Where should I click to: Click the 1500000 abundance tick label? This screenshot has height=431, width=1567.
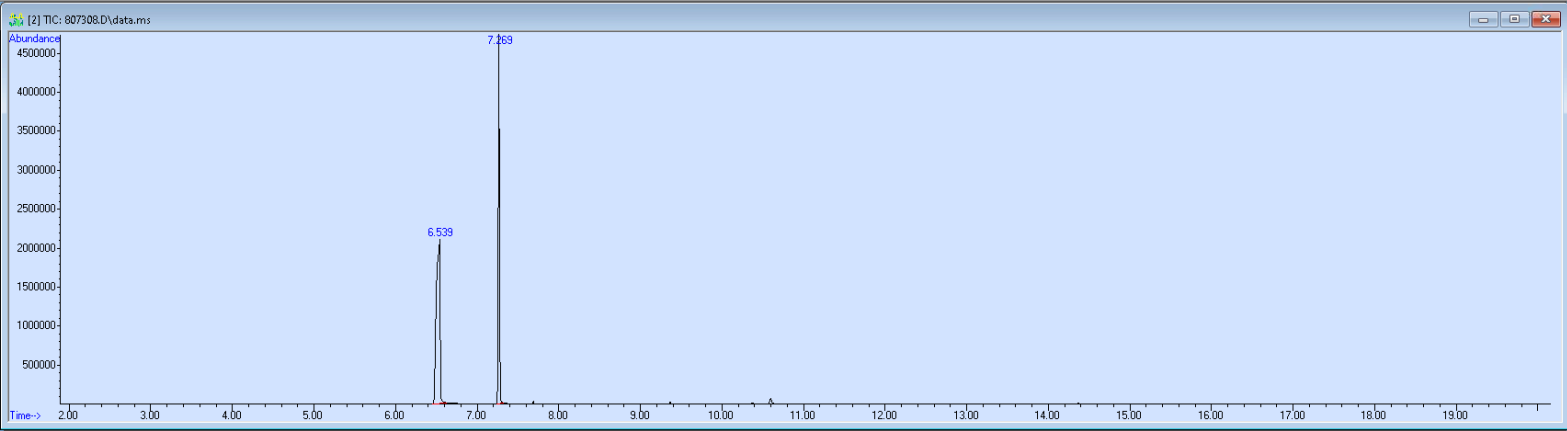[x=35, y=287]
